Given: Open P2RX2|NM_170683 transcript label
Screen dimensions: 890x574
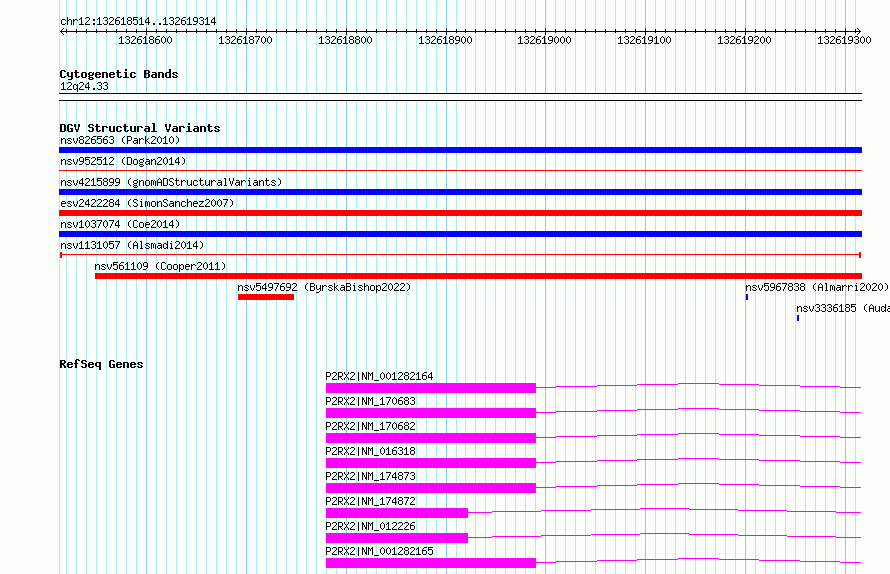Looking at the screenshot, I should click(370, 401).
